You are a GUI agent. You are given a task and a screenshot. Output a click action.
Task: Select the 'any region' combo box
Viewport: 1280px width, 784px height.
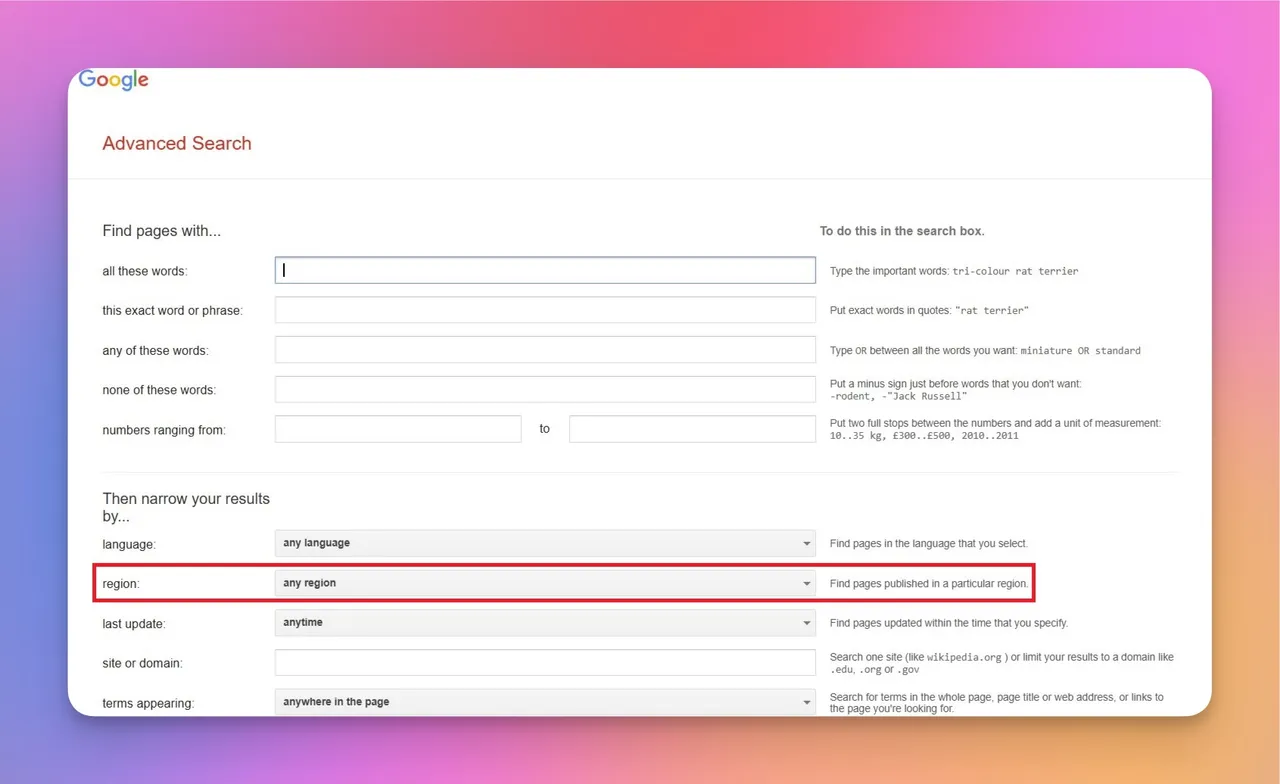click(x=545, y=583)
